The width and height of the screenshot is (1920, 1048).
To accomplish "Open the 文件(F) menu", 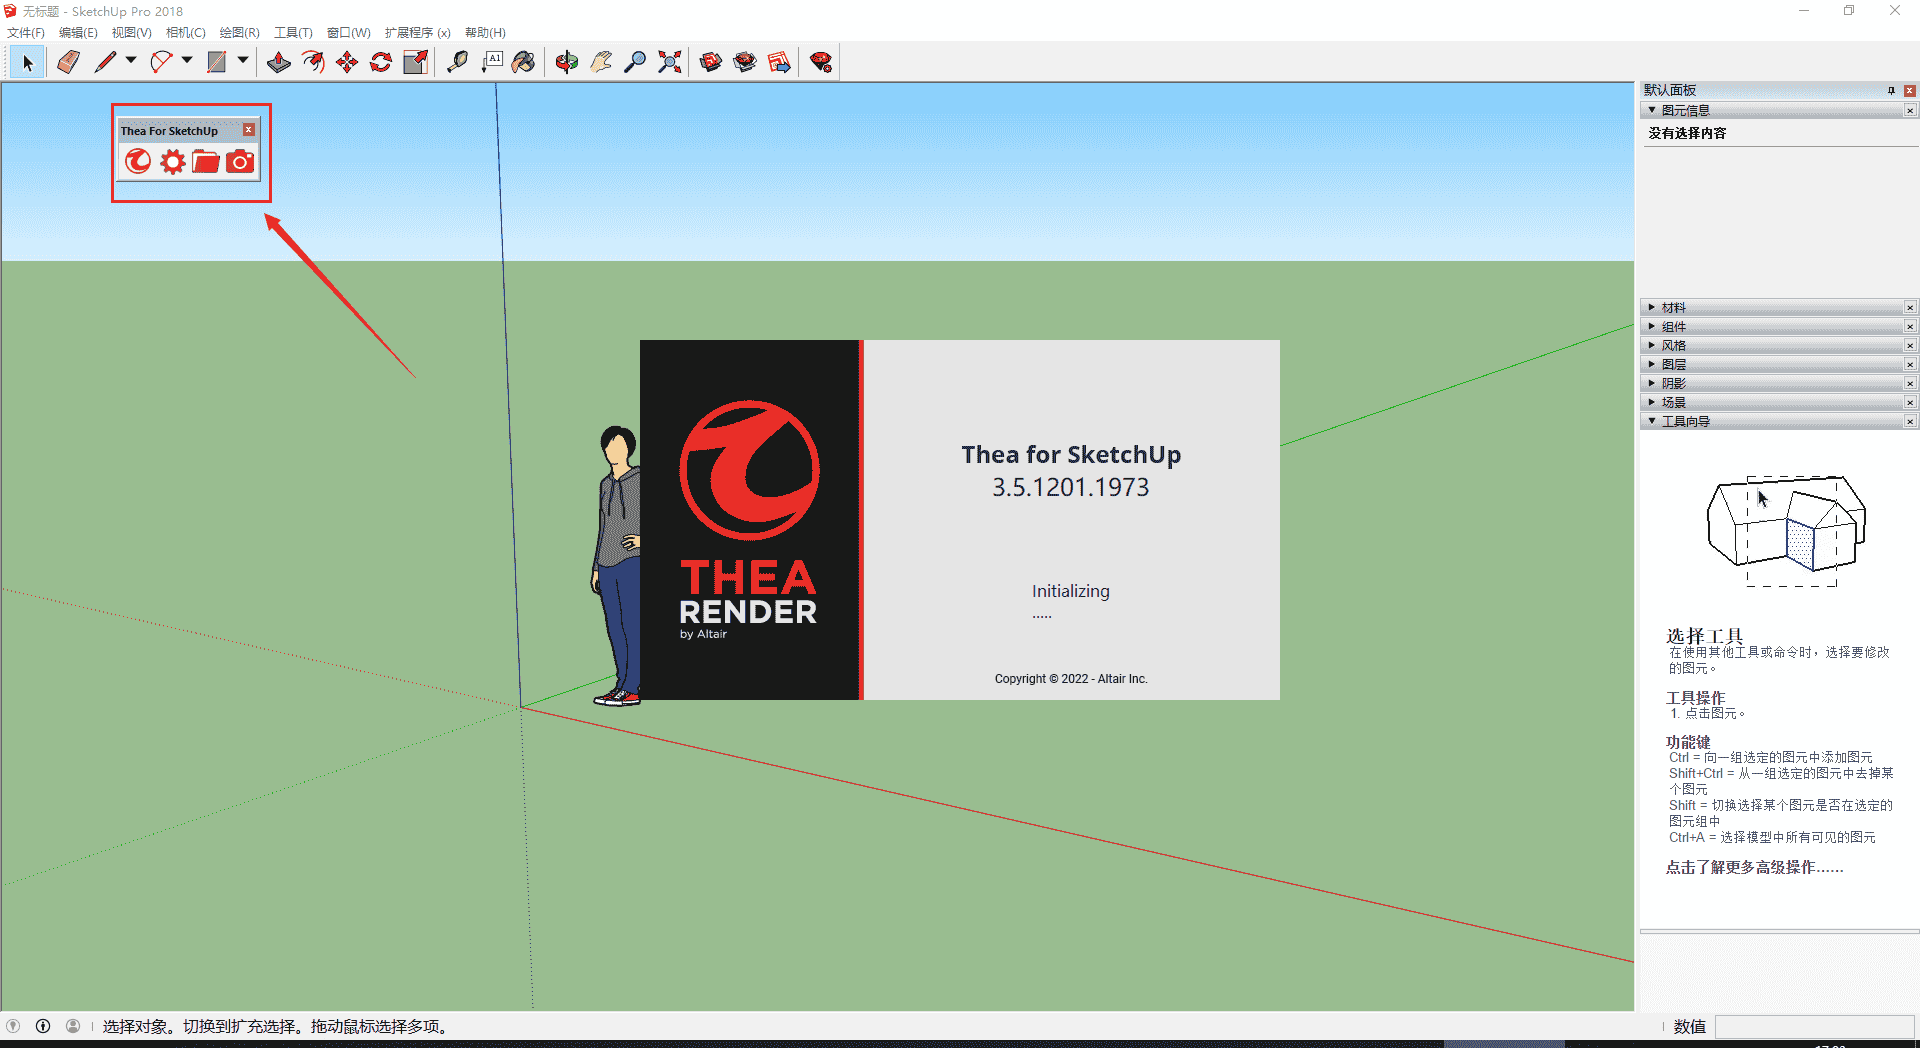I will [x=26, y=32].
